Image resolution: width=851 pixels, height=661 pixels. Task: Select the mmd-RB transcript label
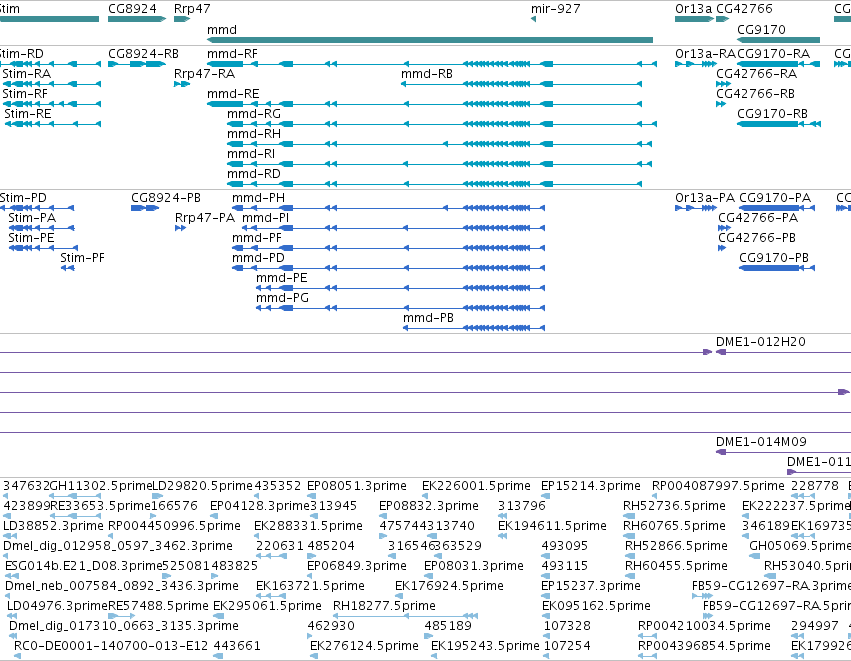(427, 74)
